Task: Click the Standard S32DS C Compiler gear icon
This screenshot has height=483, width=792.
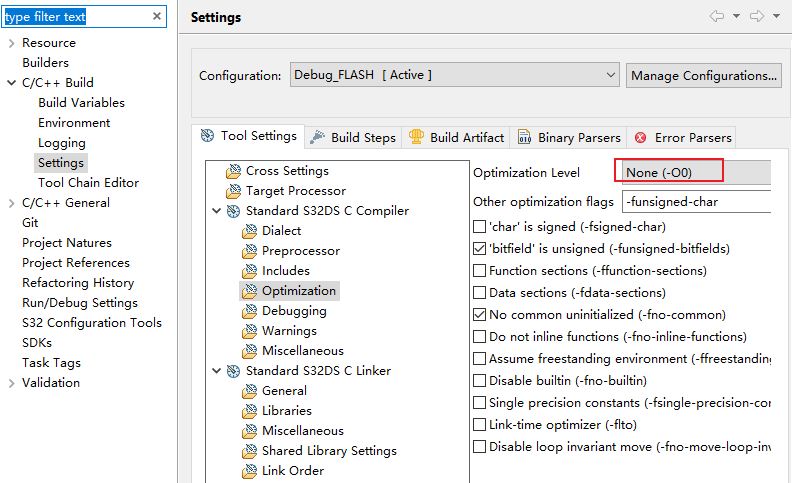Action: tap(233, 211)
